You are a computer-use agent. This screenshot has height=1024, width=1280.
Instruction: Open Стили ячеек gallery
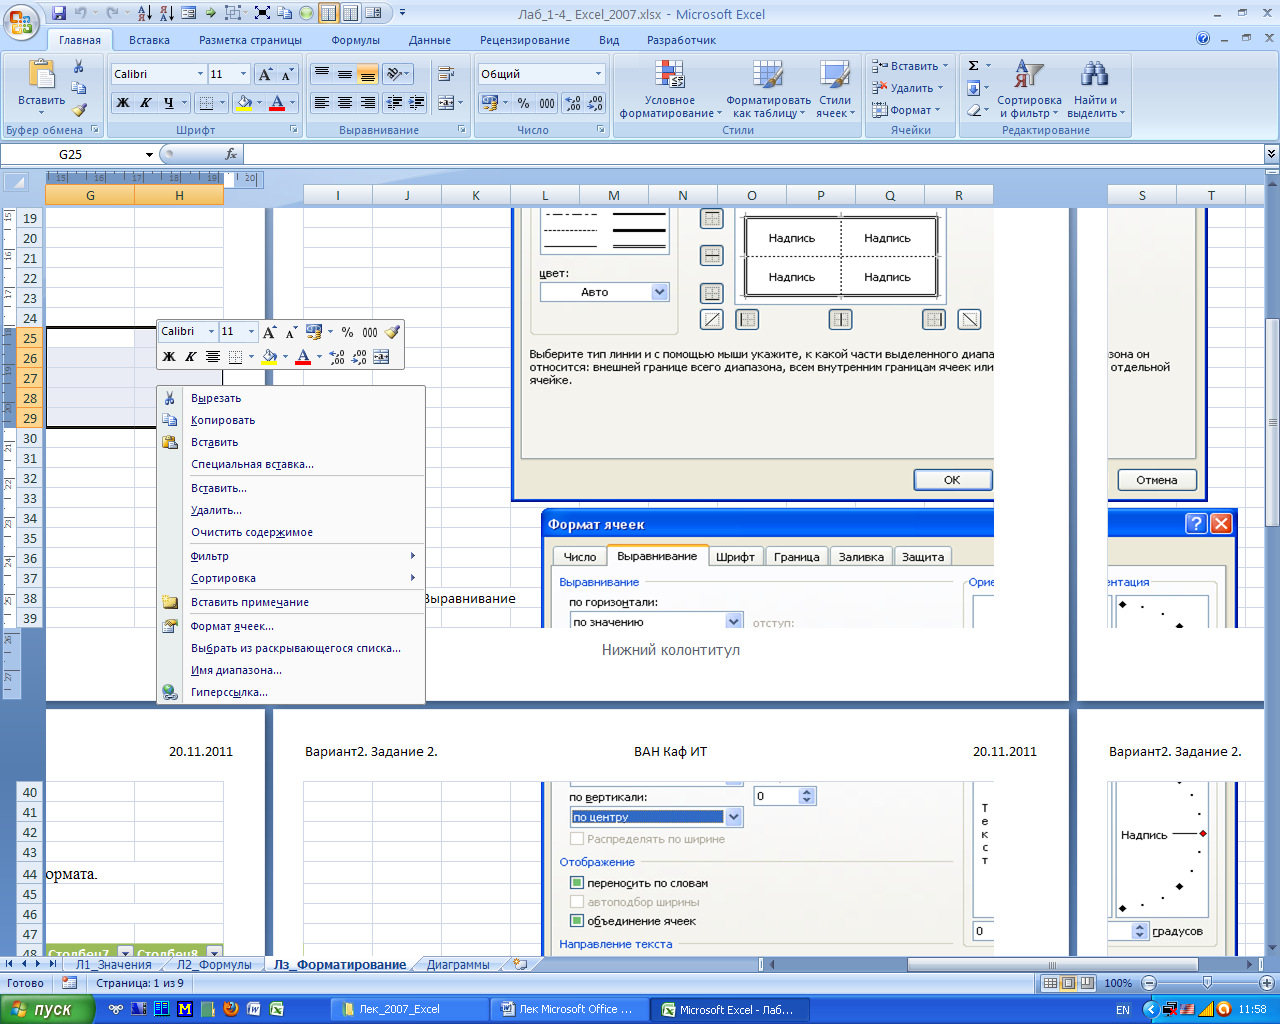[835, 89]
